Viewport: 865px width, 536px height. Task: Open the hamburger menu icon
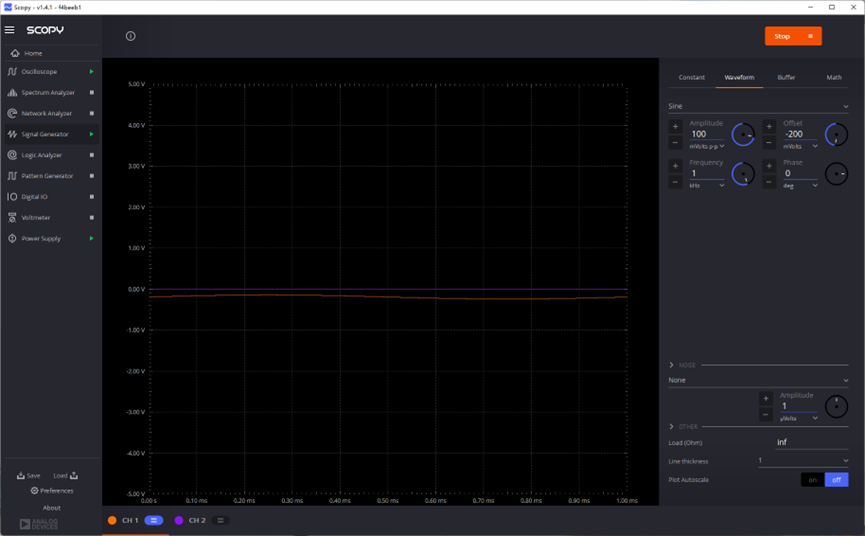(x=9, y=30)
